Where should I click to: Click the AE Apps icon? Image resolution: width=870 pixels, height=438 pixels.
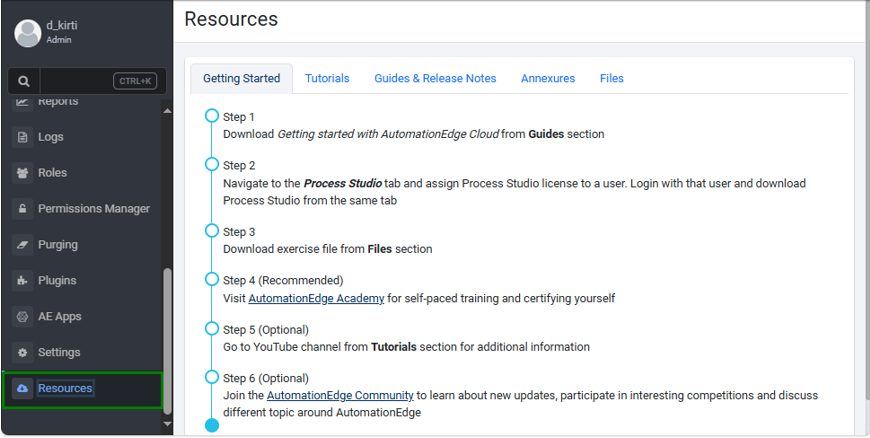23,317
